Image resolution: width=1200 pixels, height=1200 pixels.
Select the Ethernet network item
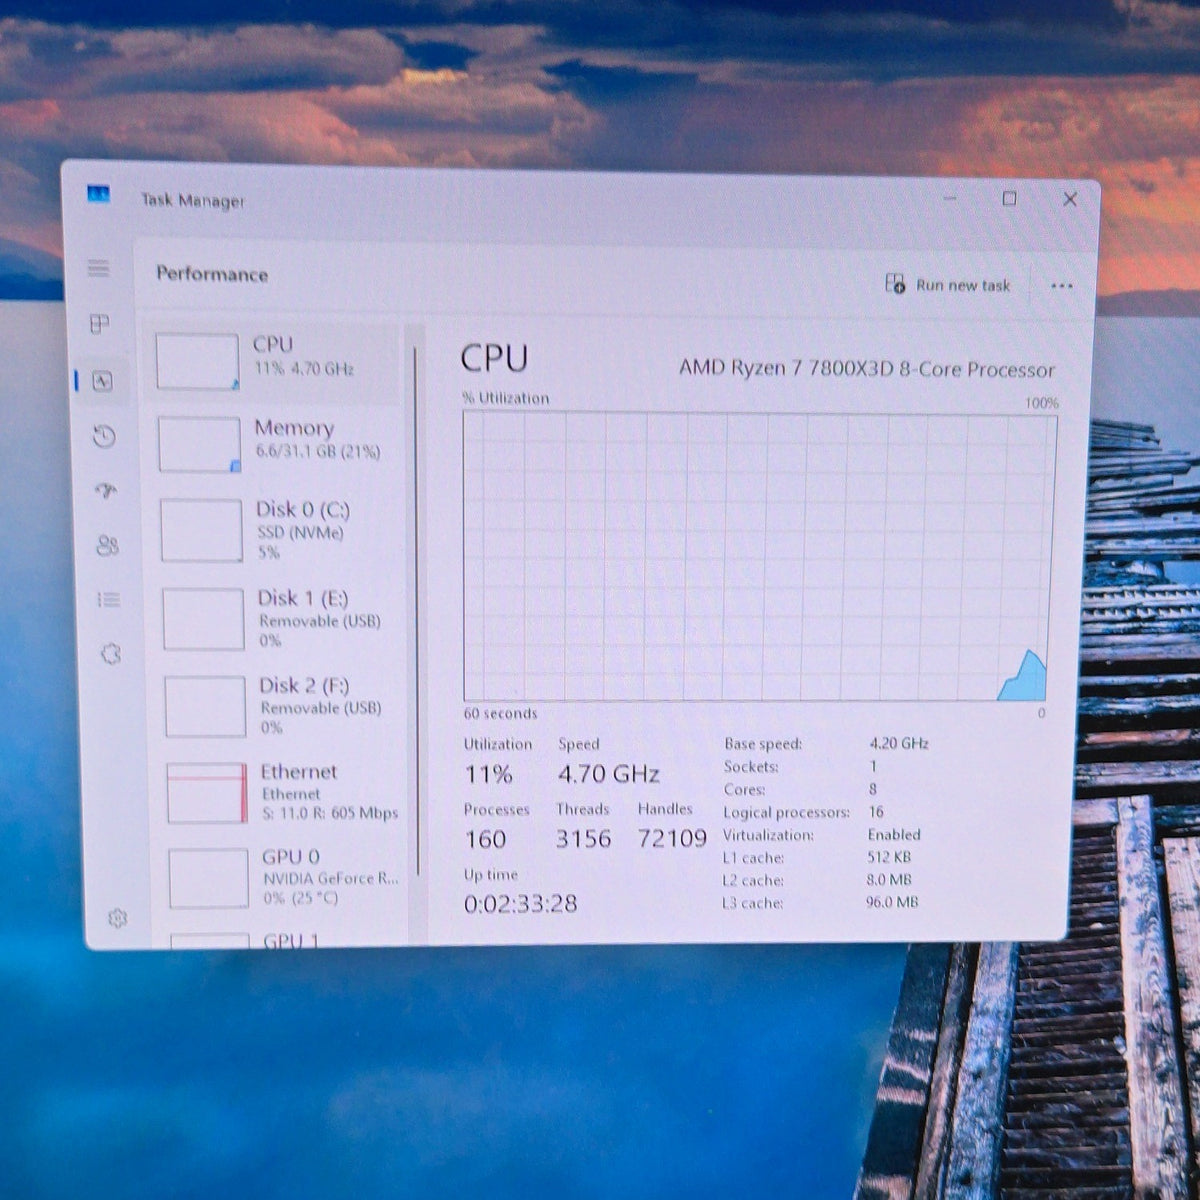click(x=281, y=793)
